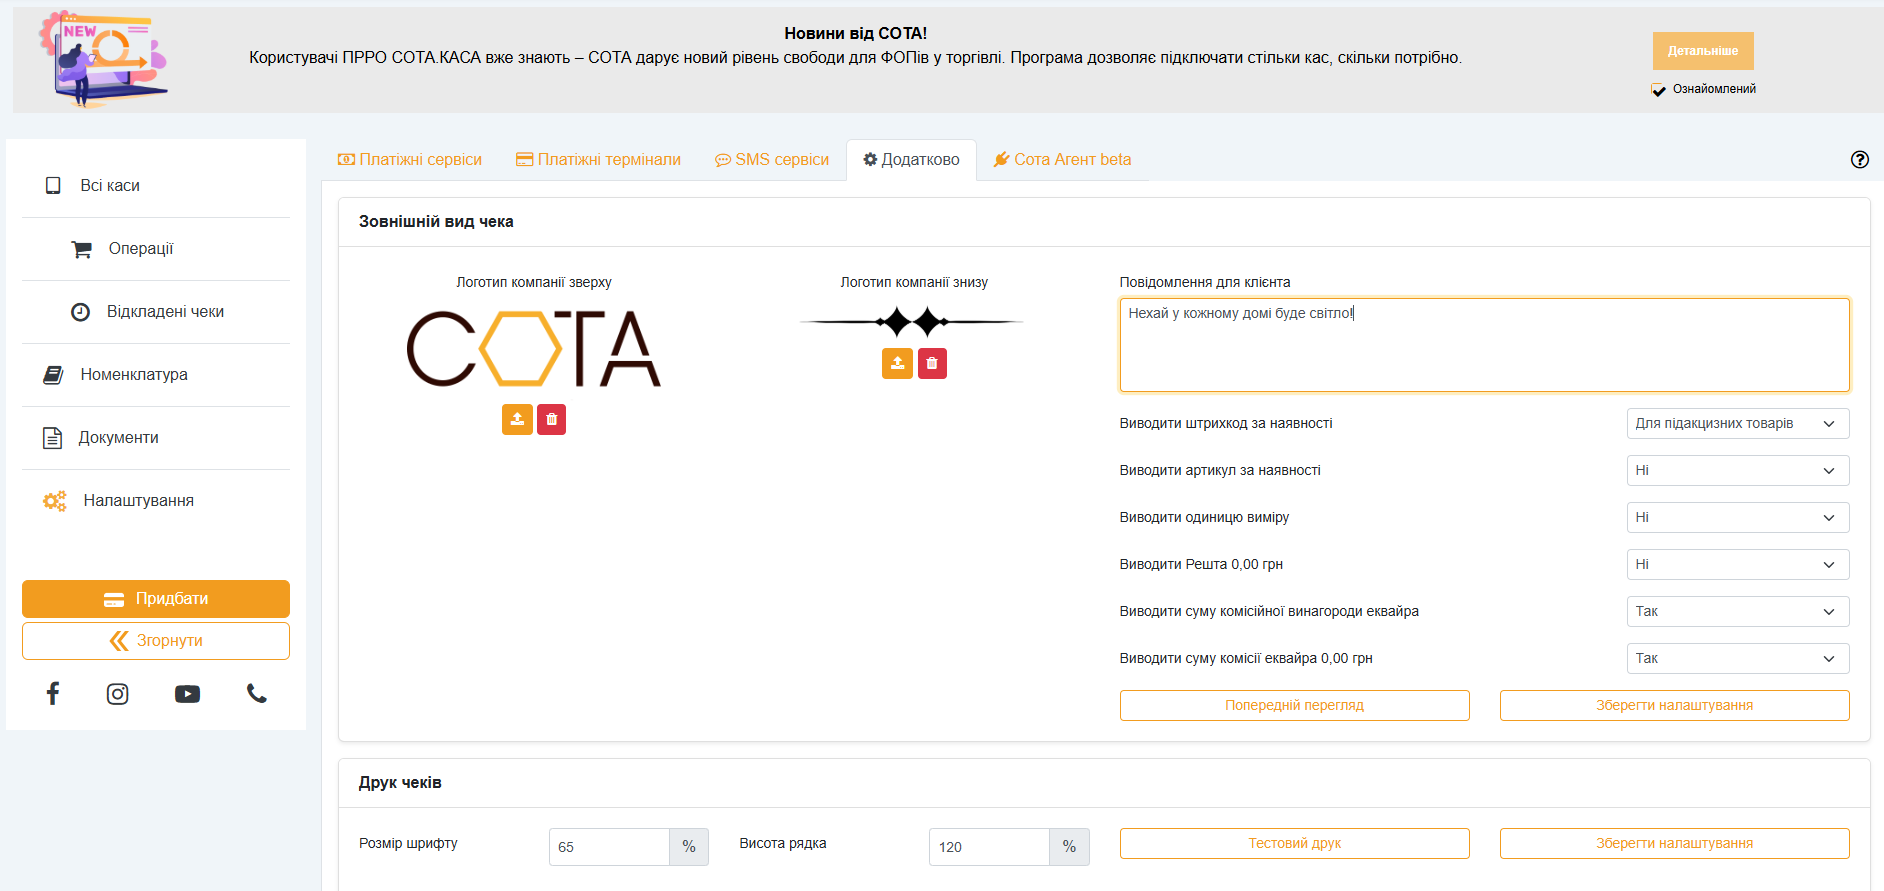Open the SMS сервіси tab
This screenshot has width=1884, height=891.
tap(772, 160)
